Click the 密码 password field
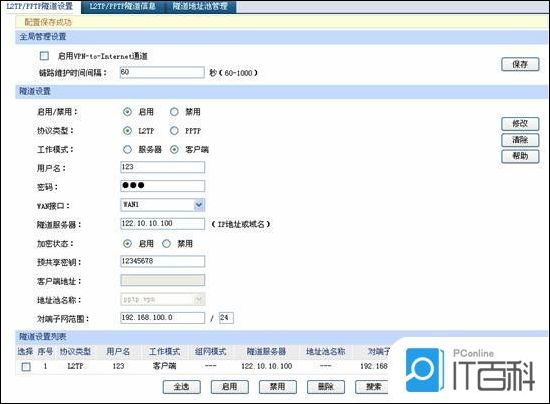The image size is (550, 404). tap(162, 186)
